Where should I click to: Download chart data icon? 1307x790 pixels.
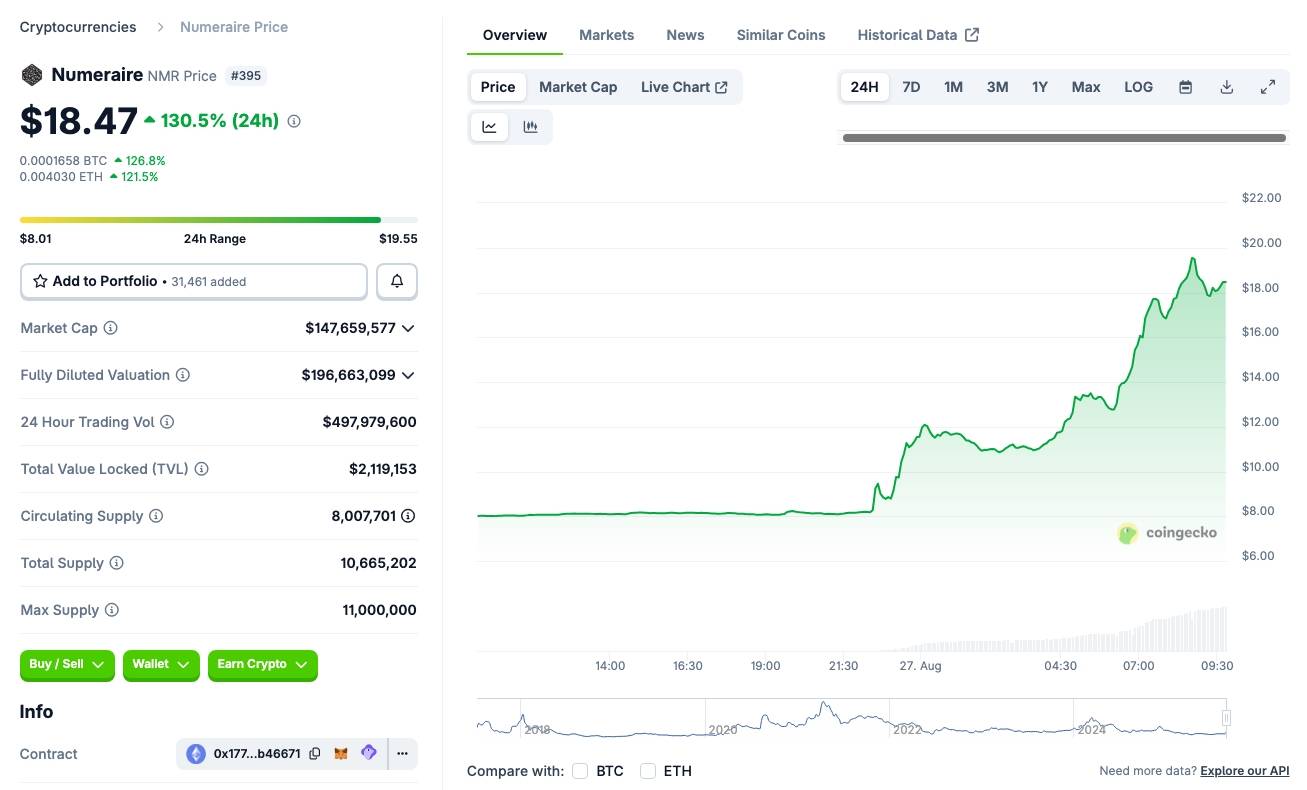click(1226, 87)
